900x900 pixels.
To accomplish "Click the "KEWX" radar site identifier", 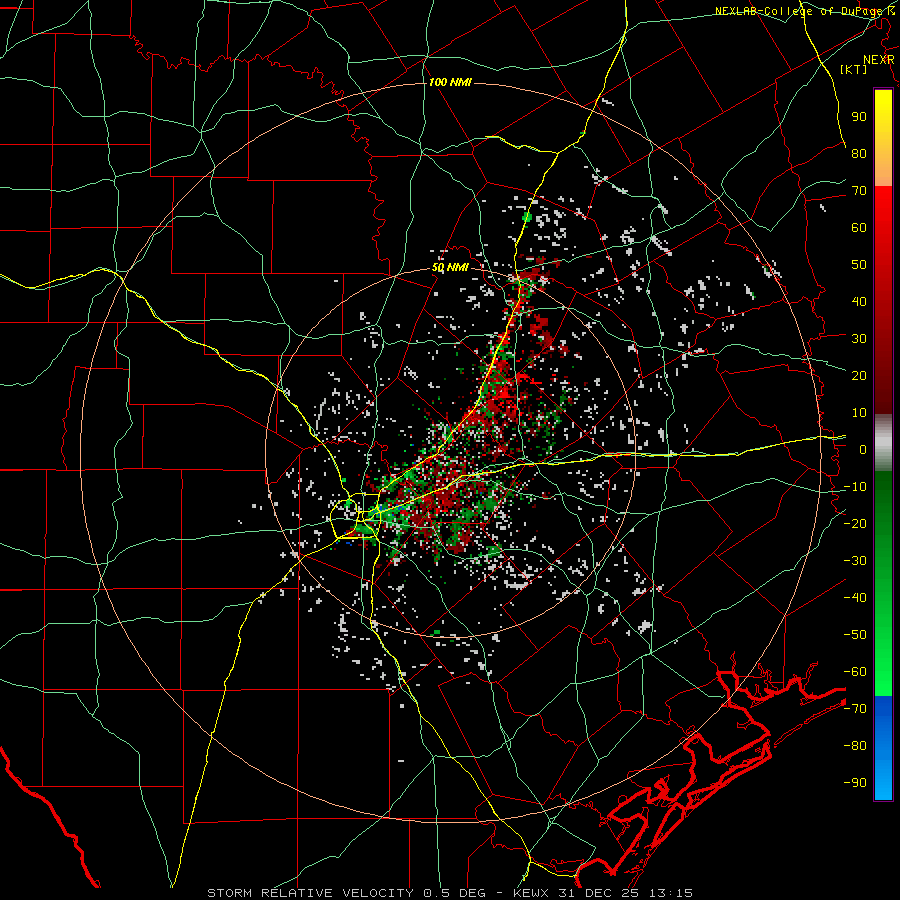I will tap(531, 893).
